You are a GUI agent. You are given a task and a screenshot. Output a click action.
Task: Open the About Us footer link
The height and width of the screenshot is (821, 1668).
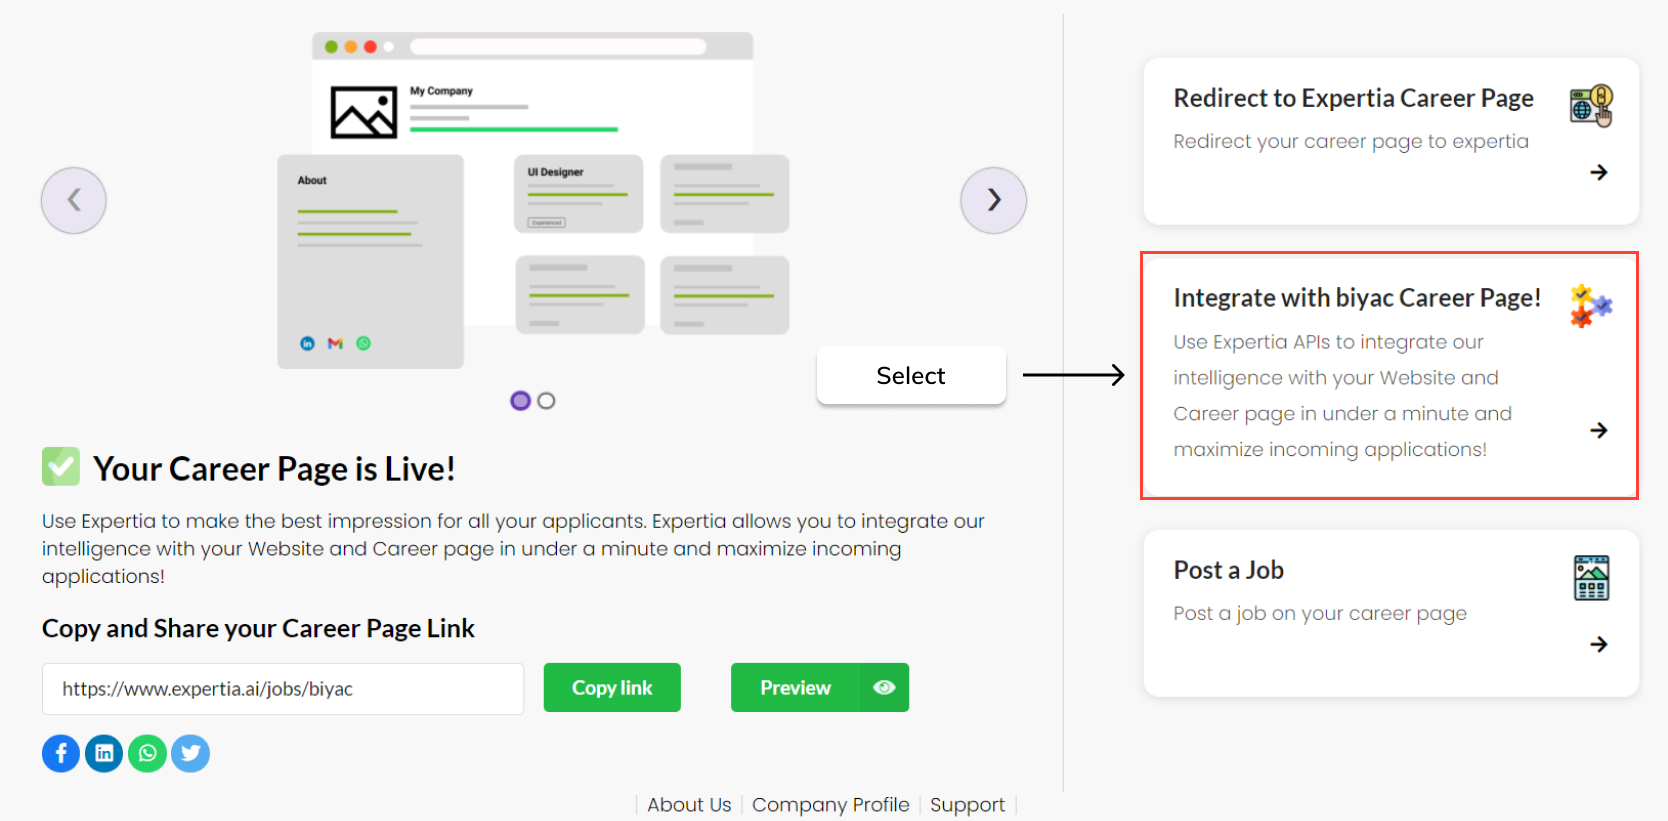tap(689, 805)
